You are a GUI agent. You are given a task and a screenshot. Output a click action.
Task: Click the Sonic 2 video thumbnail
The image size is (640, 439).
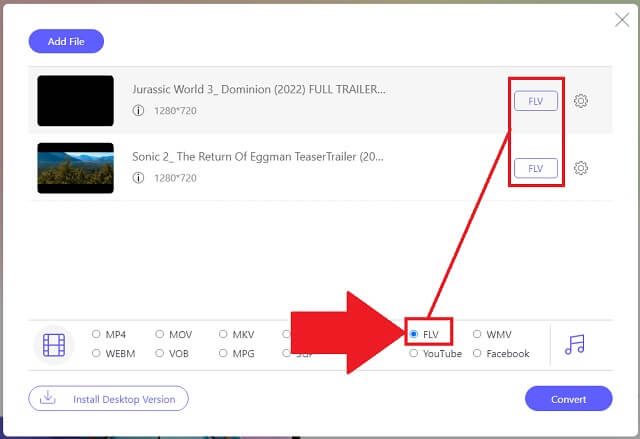click(x=75, y=168)
